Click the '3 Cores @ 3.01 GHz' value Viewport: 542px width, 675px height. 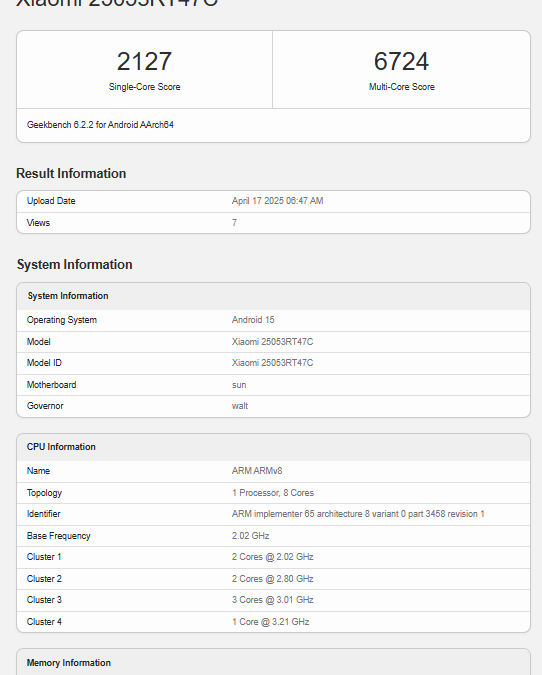(x=273, y=600)
